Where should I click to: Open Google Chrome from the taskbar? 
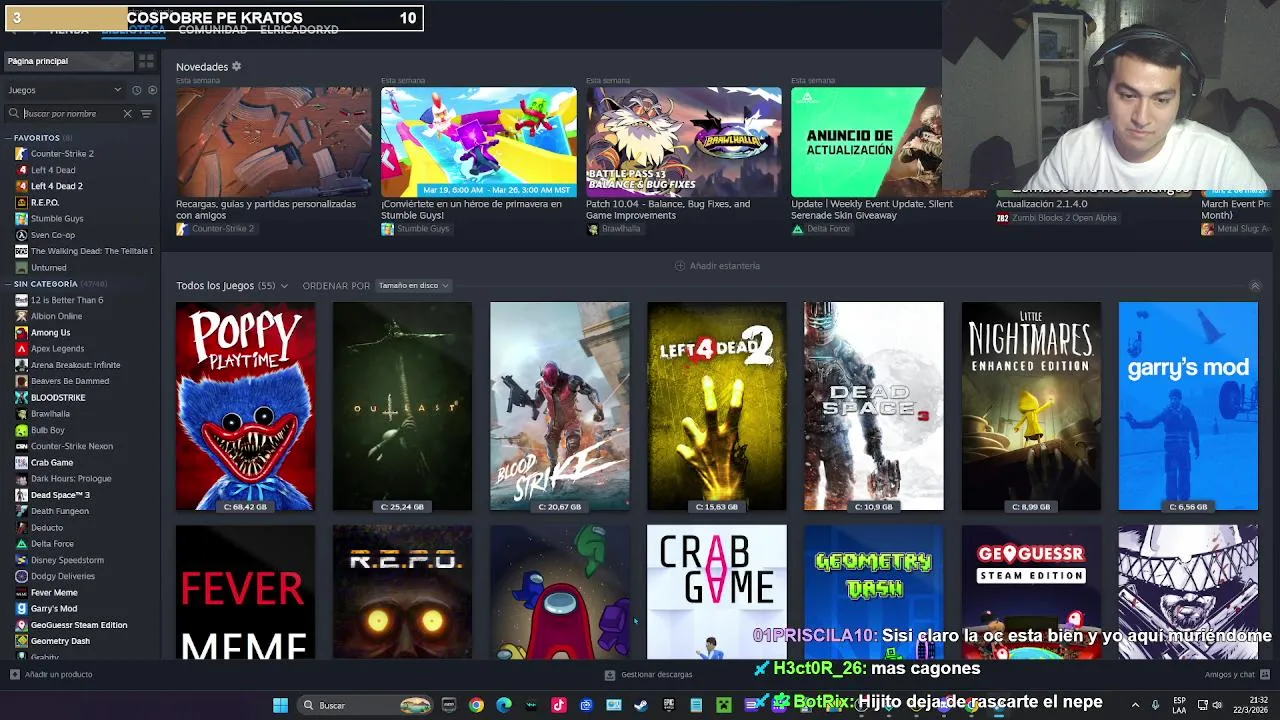click(476, 705)
